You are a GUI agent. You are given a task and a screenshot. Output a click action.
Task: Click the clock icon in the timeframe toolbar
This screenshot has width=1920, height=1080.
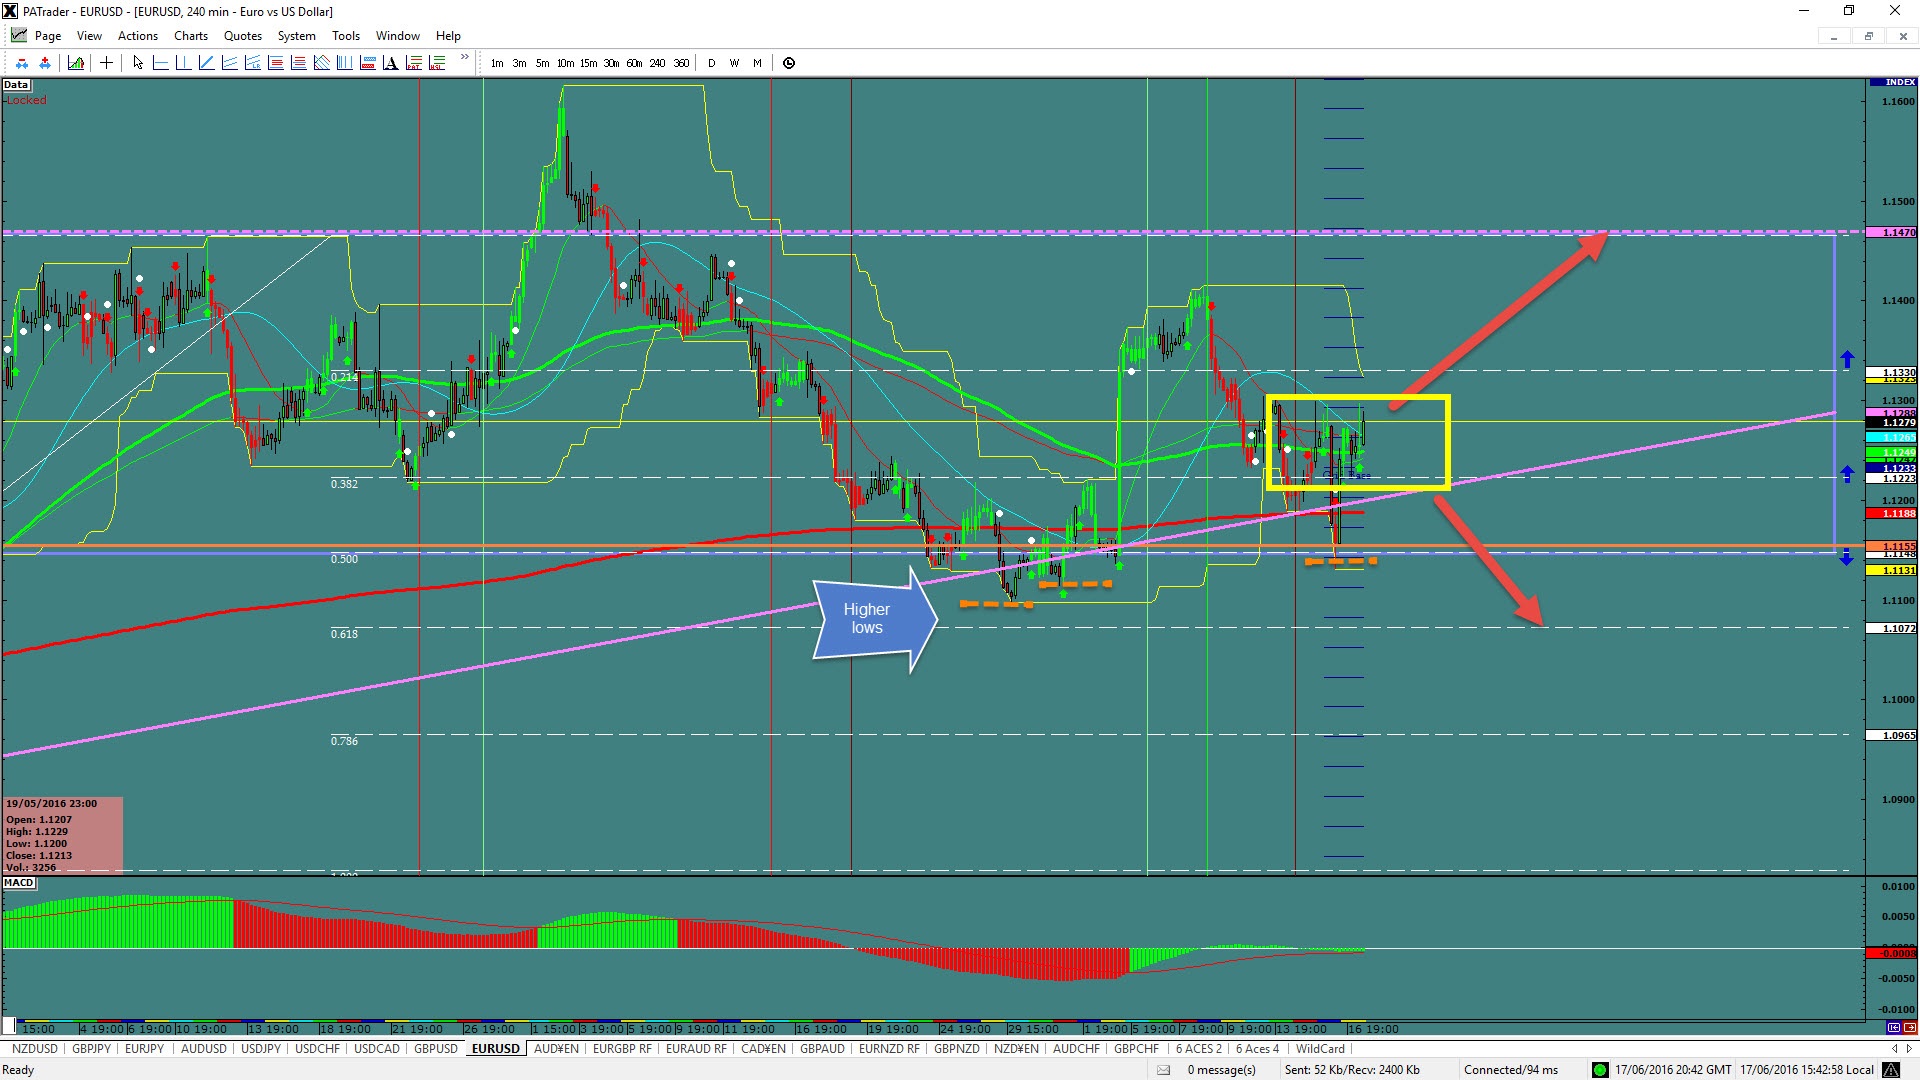[789, 63]
